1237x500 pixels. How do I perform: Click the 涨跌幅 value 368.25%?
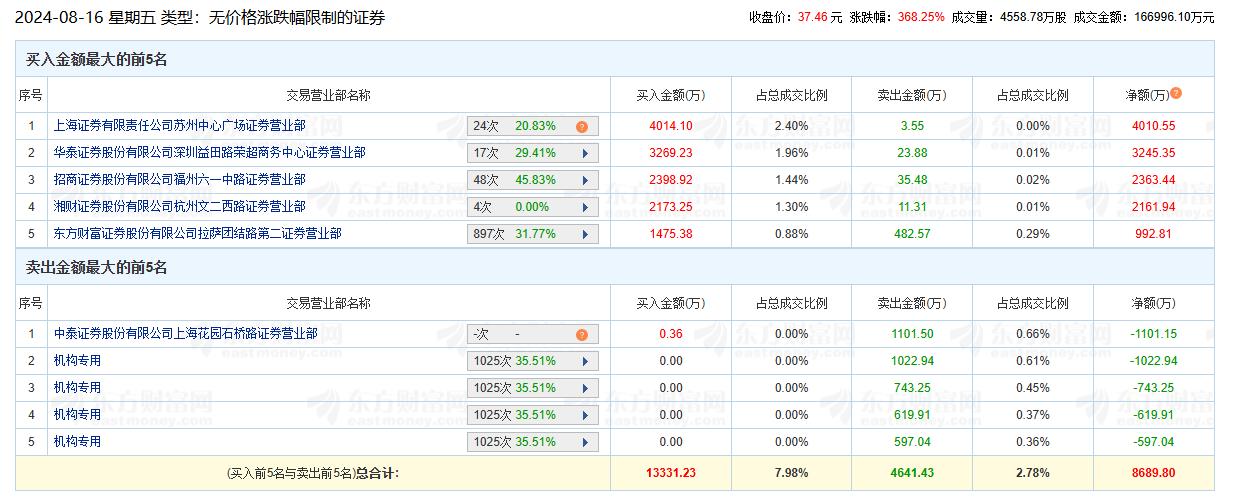920,17
